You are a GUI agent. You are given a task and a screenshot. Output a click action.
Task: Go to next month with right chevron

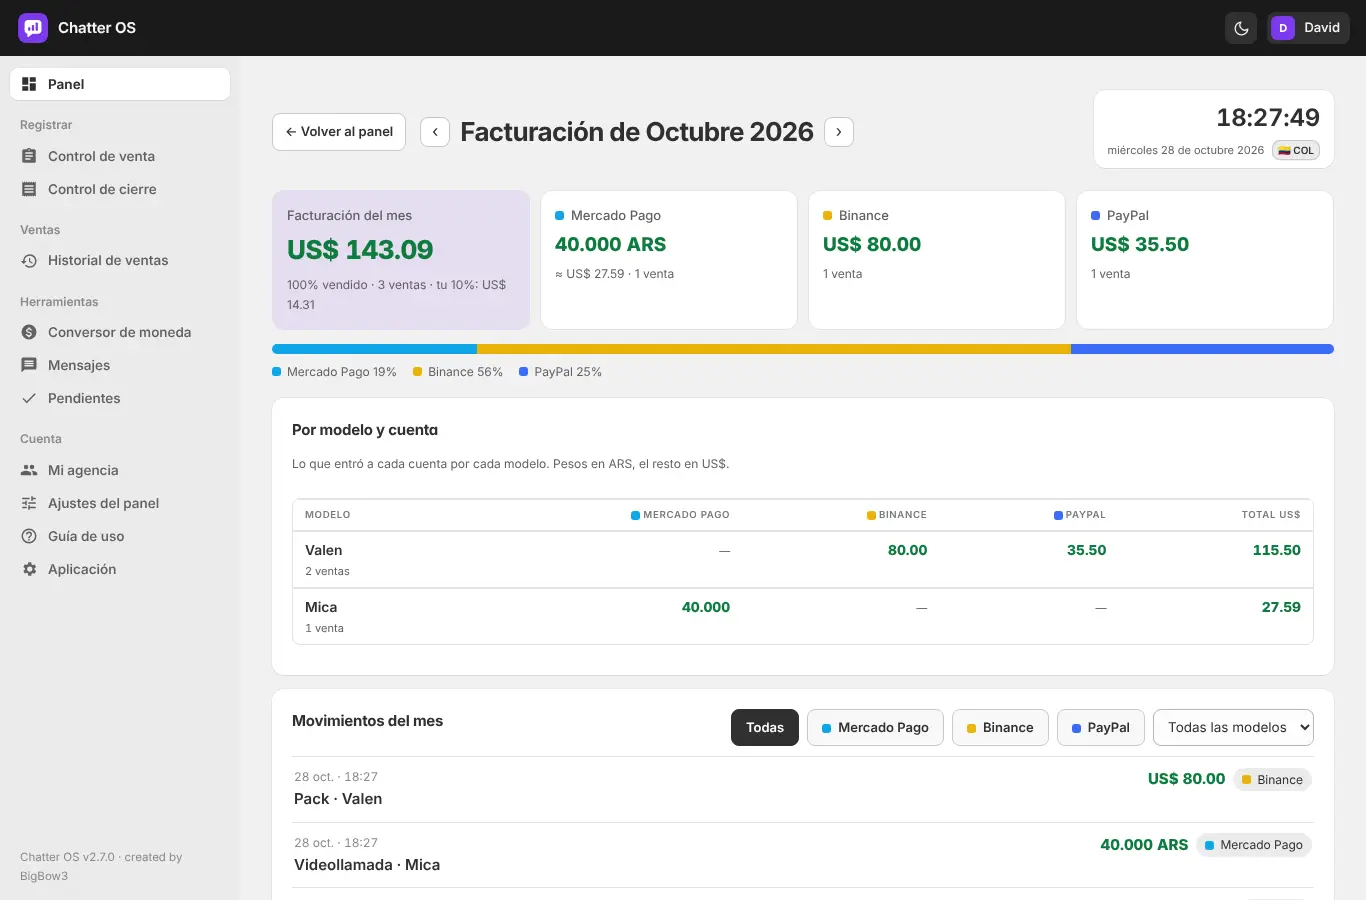(x=839, y=132)
